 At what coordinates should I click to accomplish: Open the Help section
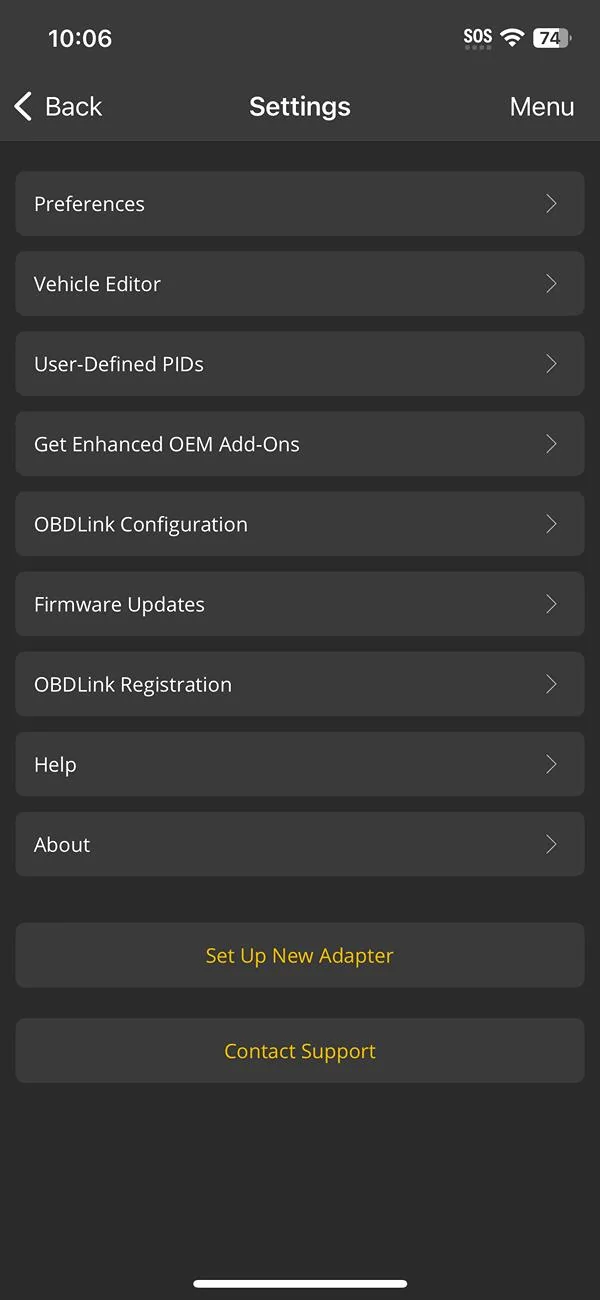click(x=56, y=764)
